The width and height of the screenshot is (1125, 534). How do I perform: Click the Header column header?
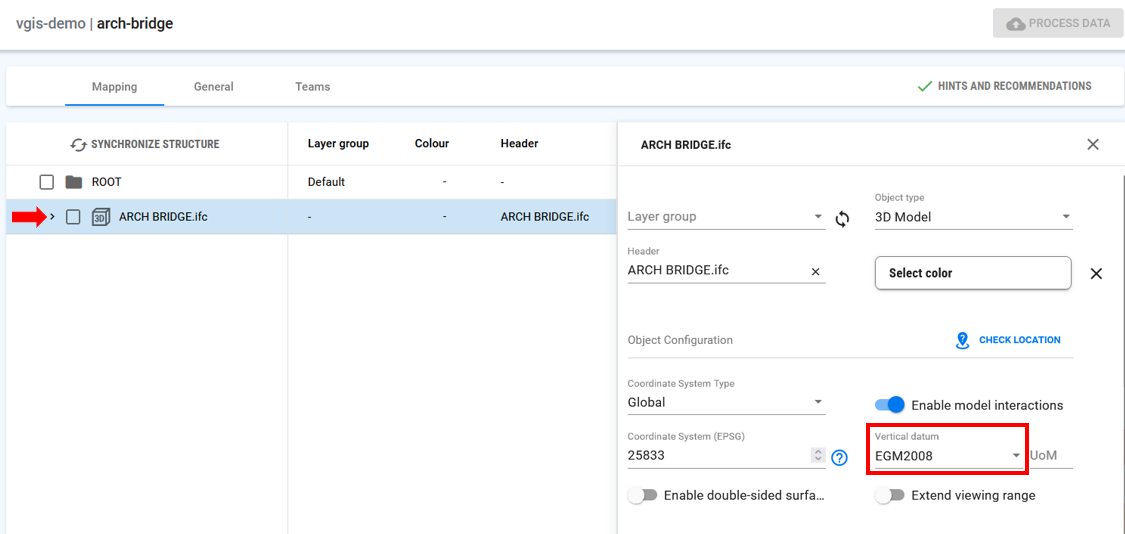click(x=519, y=144)
